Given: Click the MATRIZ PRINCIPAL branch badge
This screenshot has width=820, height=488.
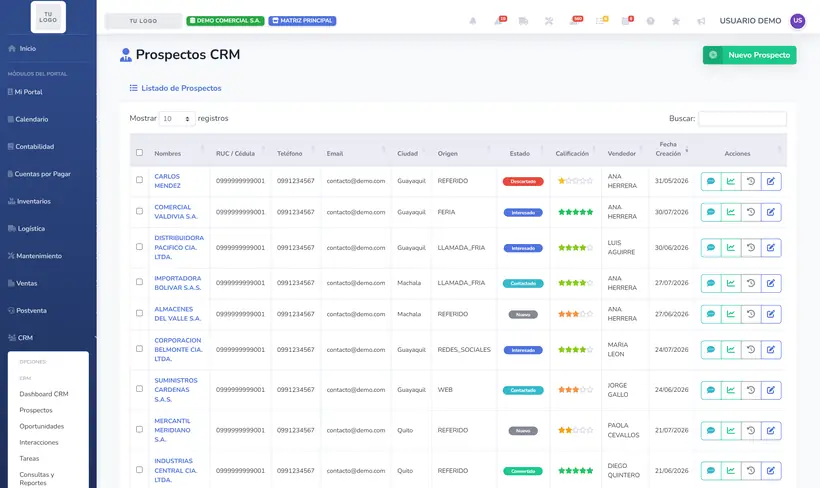Looking at the screenshot, I should point(302,21).
